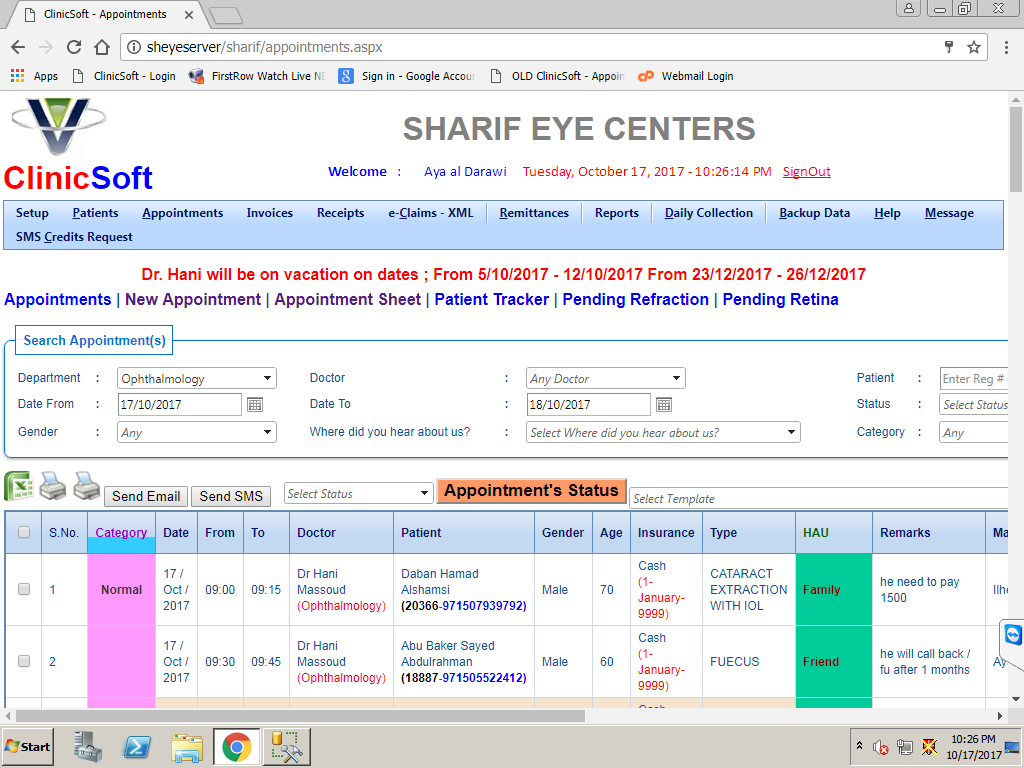Click the second printer icon
Viewport: 1024px width, 768px height.
(87, 486)
